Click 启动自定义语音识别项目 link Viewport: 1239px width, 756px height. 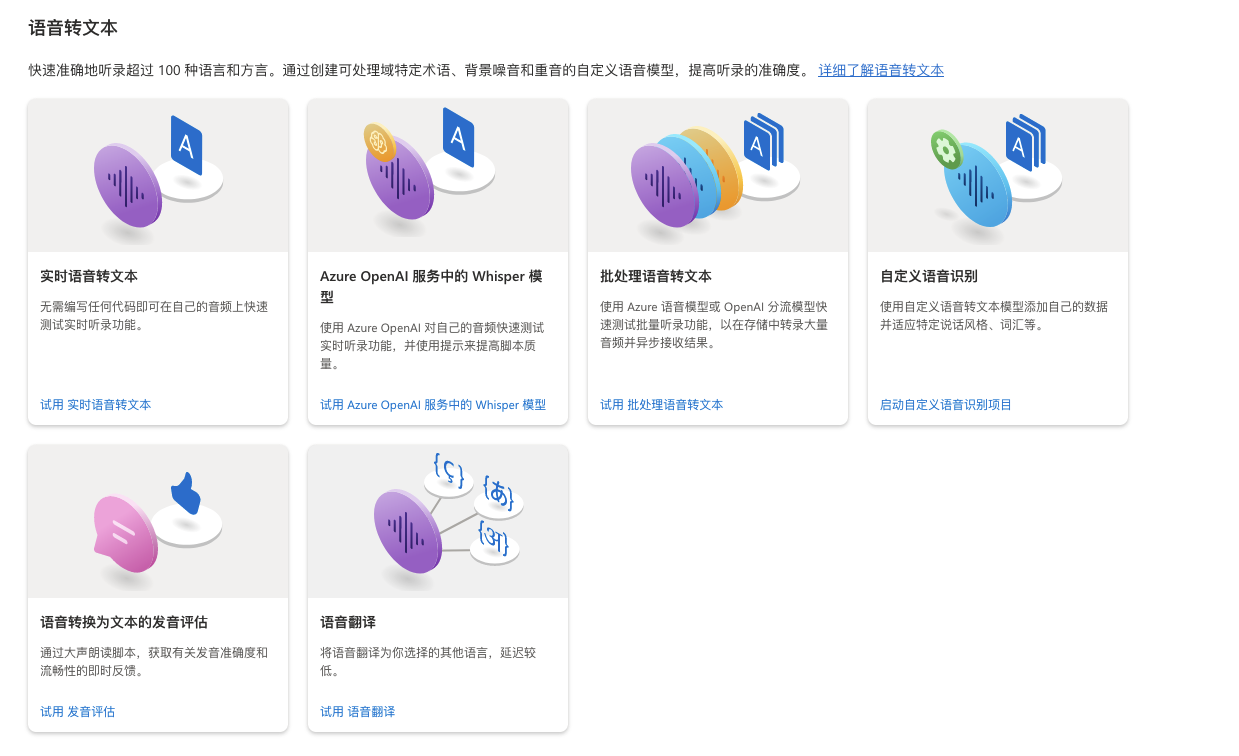945,404
